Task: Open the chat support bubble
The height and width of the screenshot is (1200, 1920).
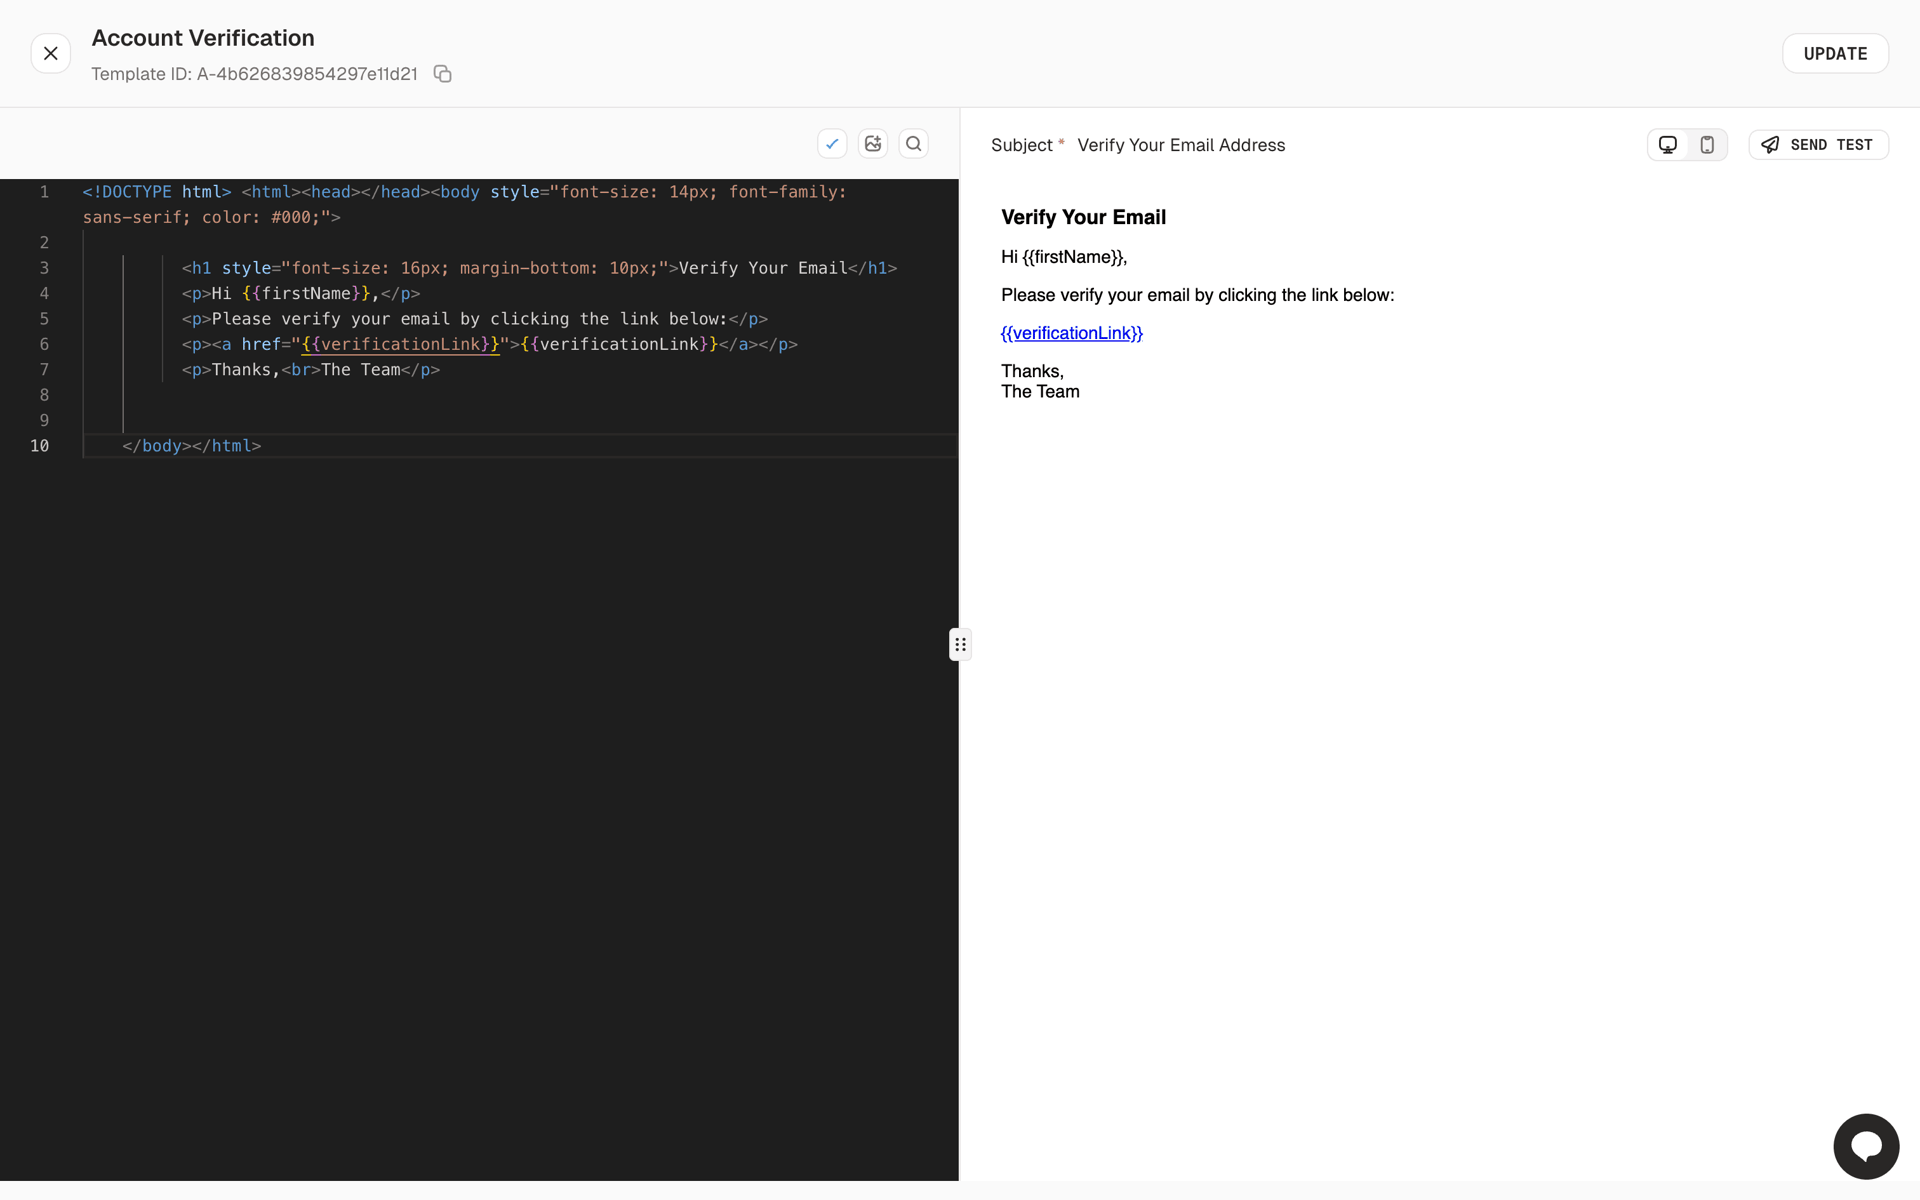Action: [1866, 1146]
